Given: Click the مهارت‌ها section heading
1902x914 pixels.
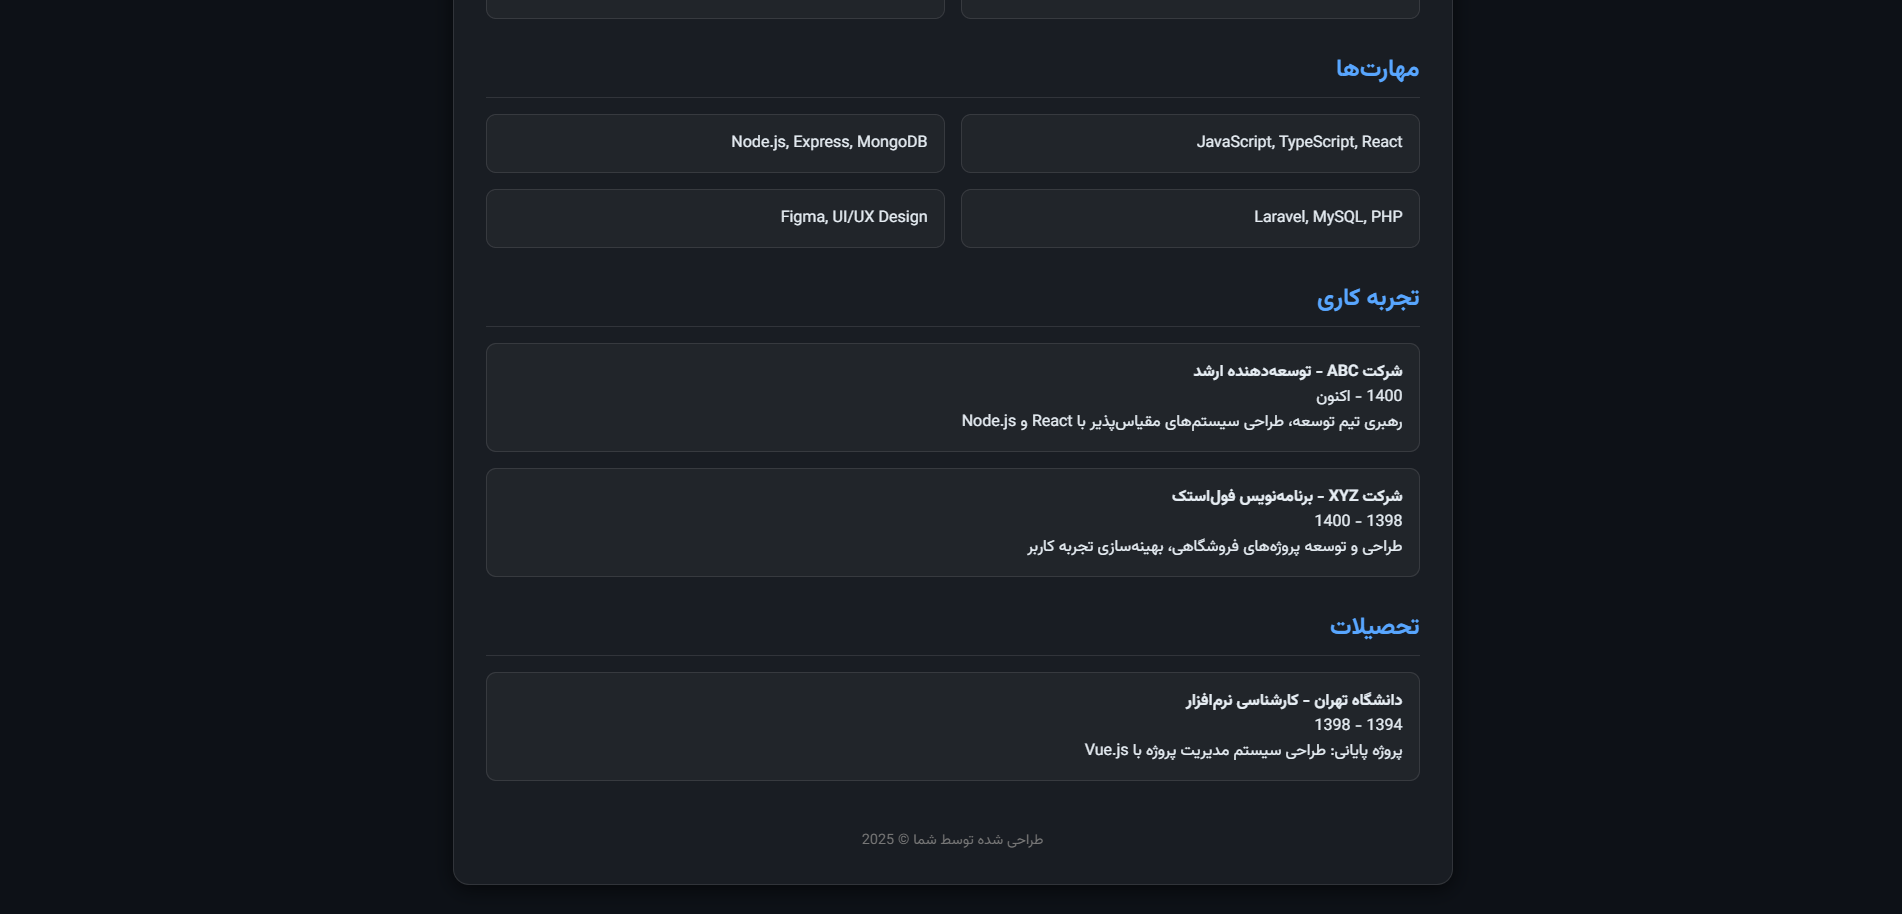Looking at the screenshot, I should 1377,69.
